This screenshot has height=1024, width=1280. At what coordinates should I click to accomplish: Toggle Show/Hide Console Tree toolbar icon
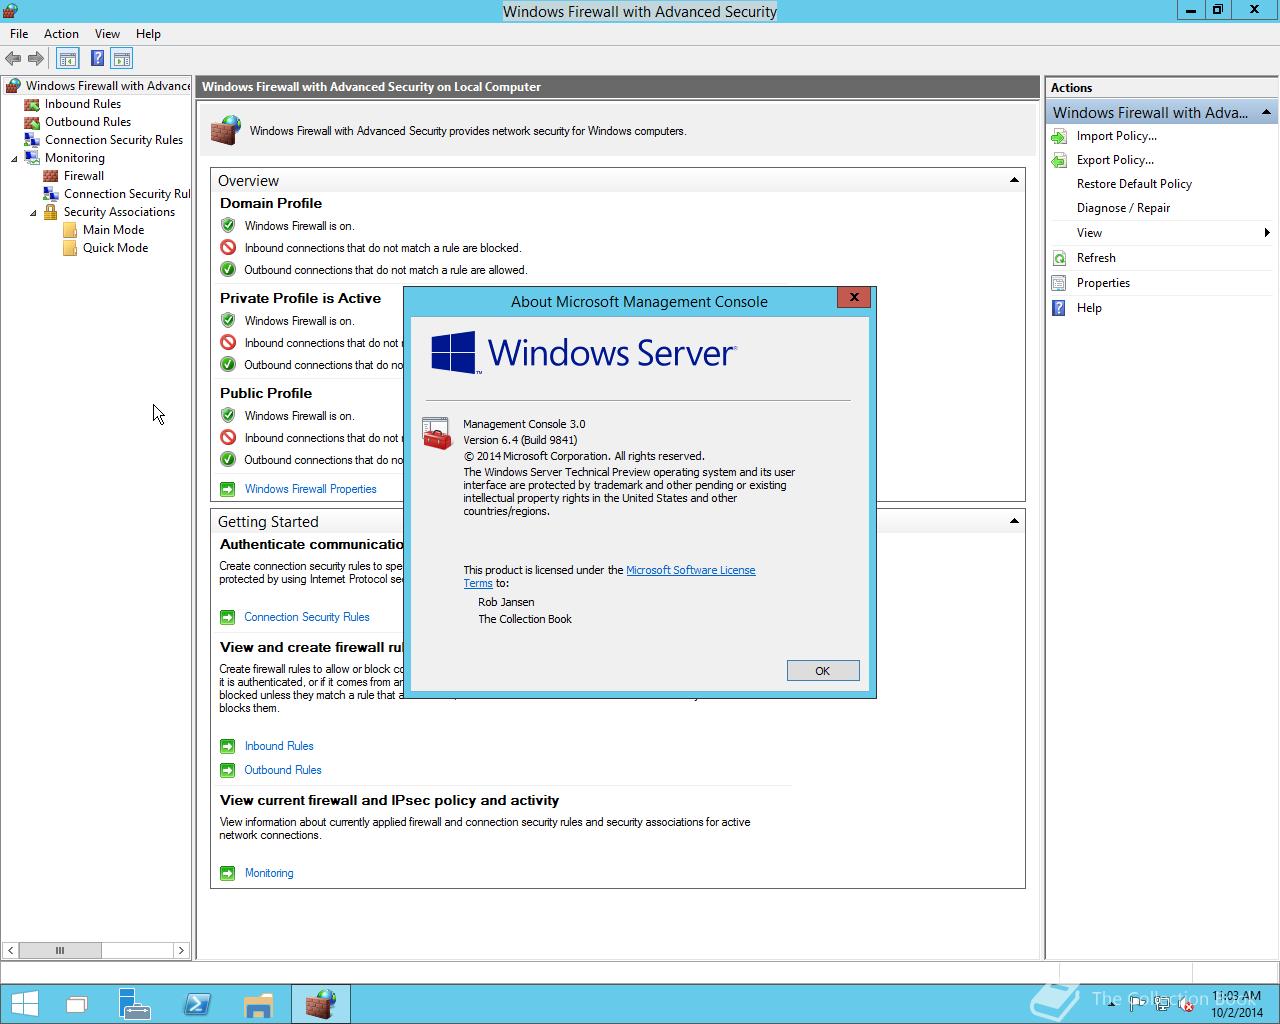(68, 59)
